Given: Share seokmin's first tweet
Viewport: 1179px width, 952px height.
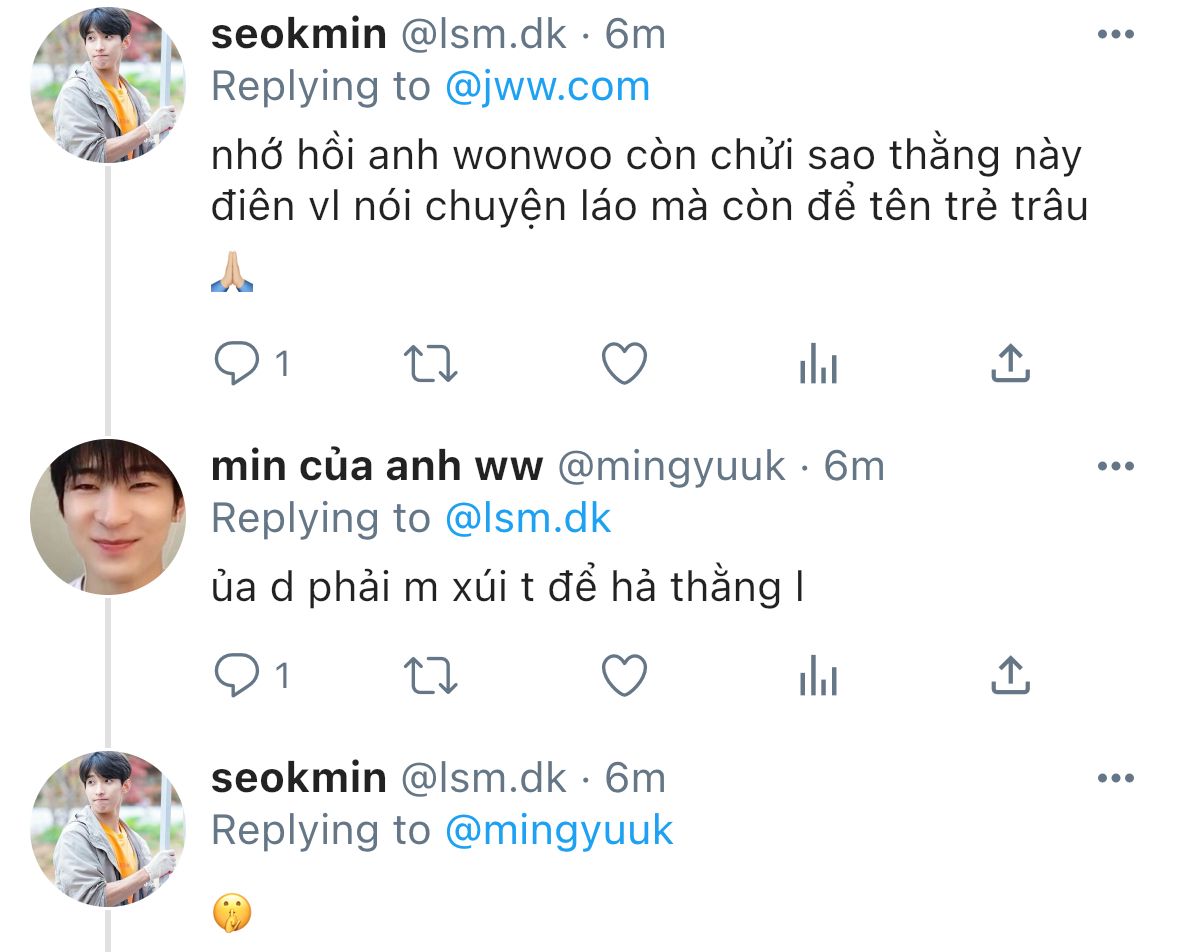Looking at the screenshot, I should pos(1010,363).
